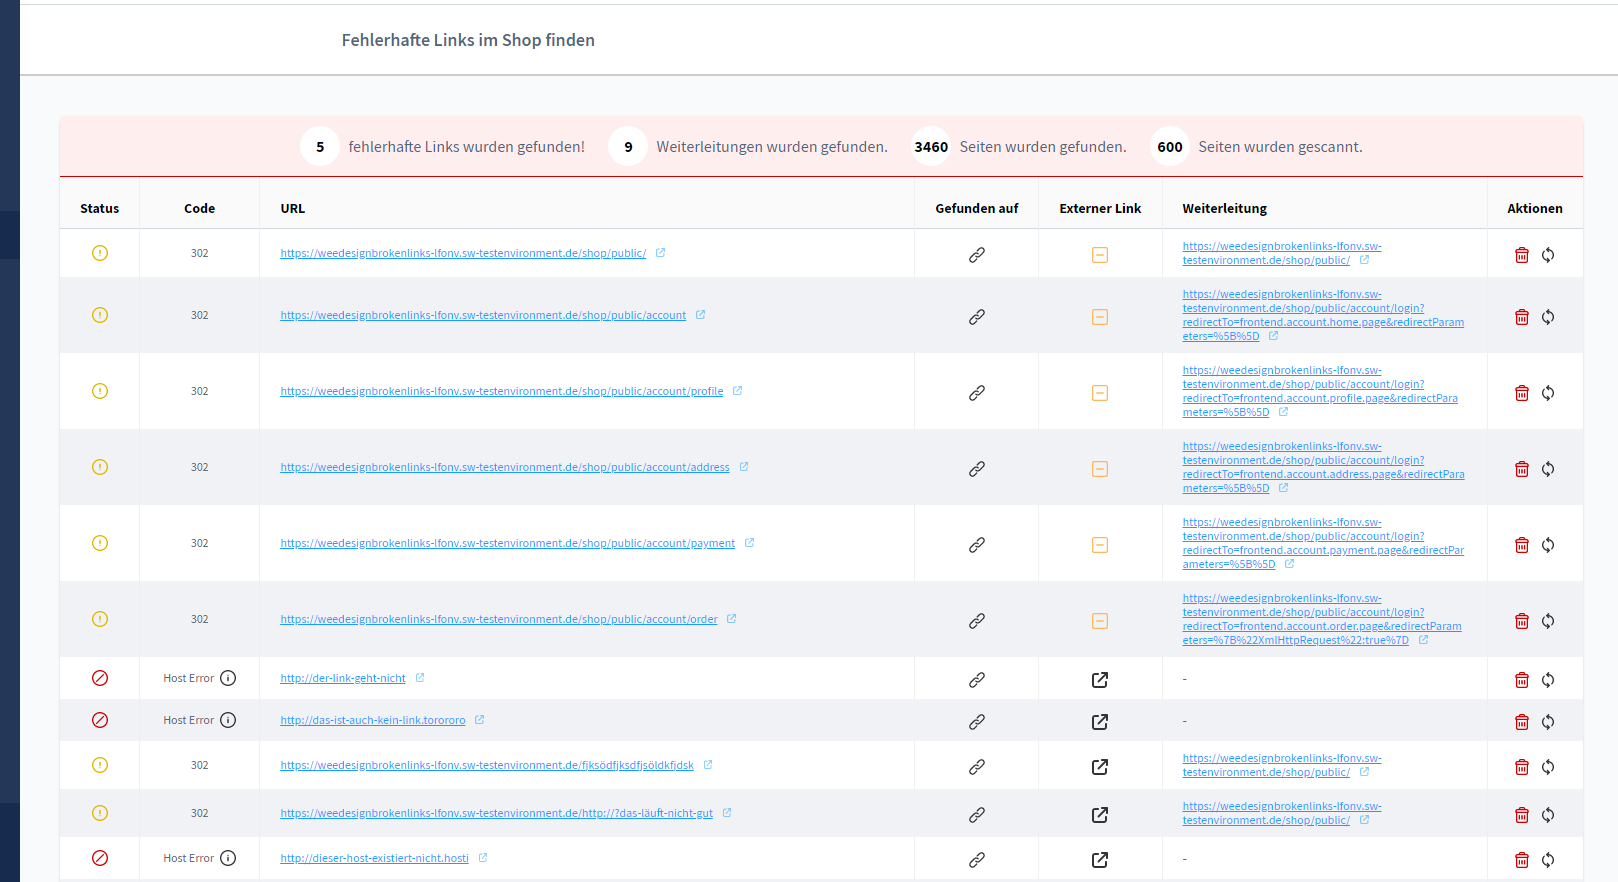Delete the shop/public/ link entry

click(x=1522, y=255)
